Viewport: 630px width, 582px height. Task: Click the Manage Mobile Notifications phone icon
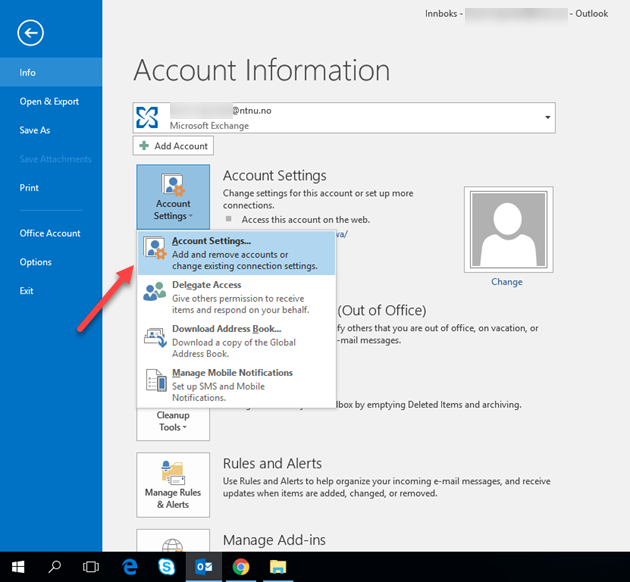coord(156,380)
